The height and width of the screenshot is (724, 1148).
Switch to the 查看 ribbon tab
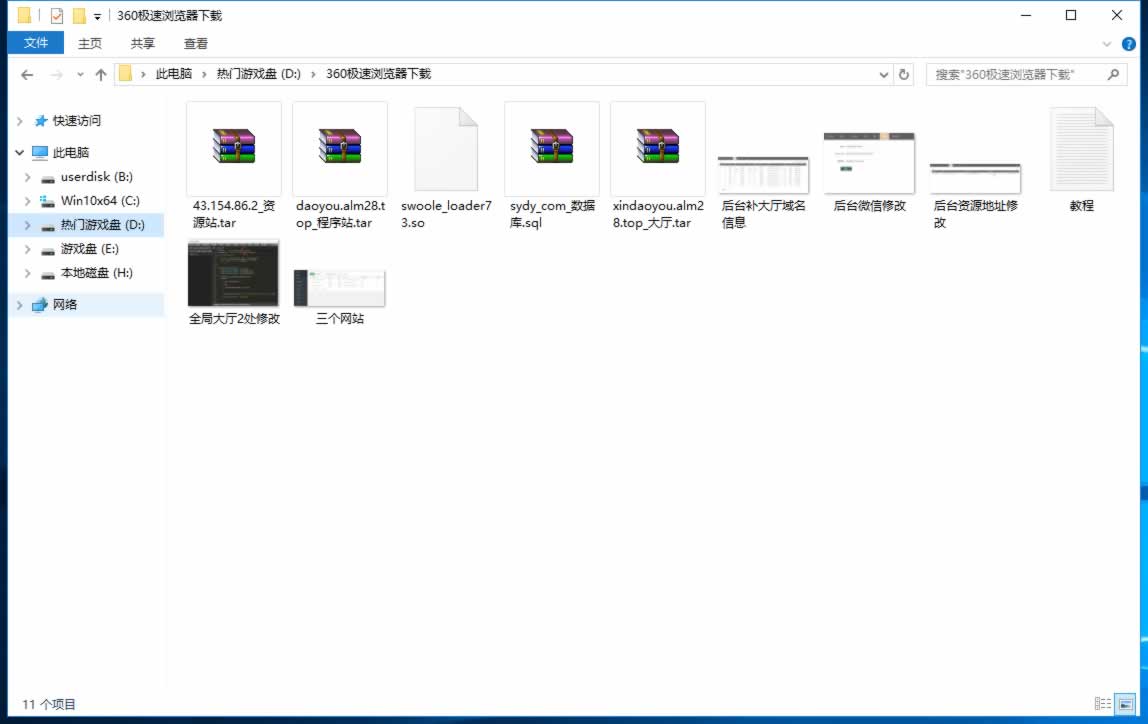pyautogui.click(x=196, y=43)
